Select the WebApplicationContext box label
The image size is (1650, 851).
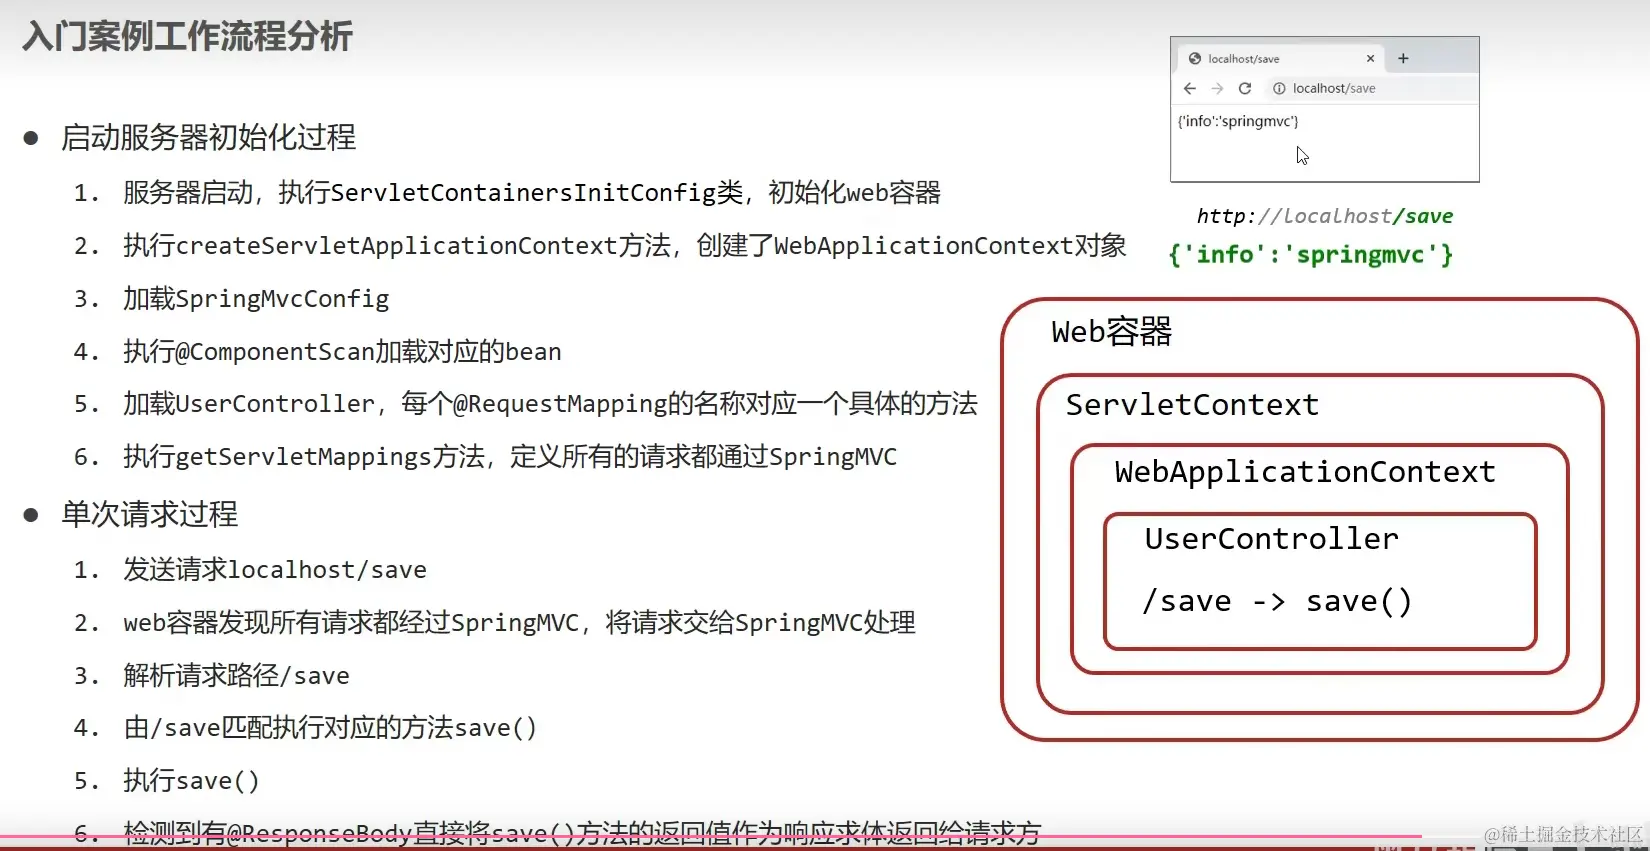pyautogui.click(x=1305, y=472)
